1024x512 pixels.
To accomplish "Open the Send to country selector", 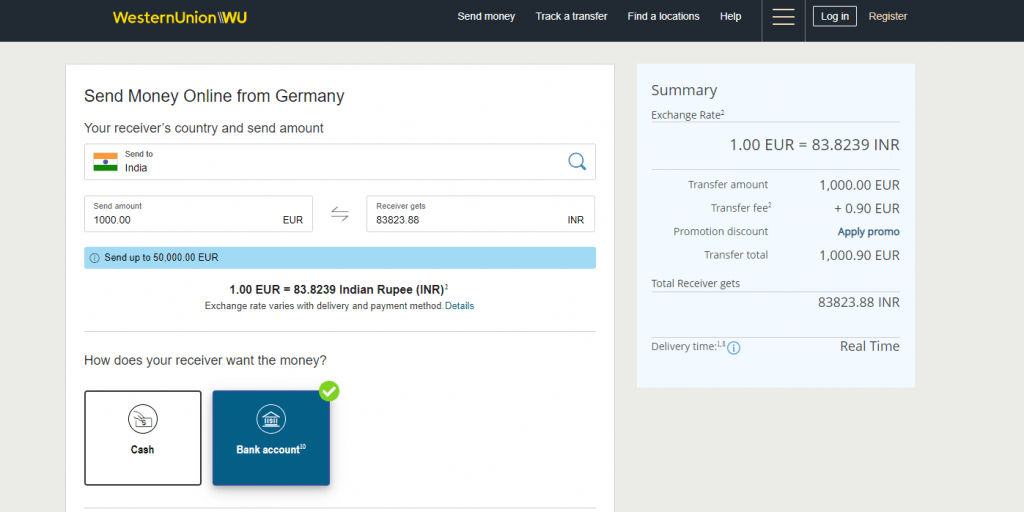I will click(x=340, y=162).
